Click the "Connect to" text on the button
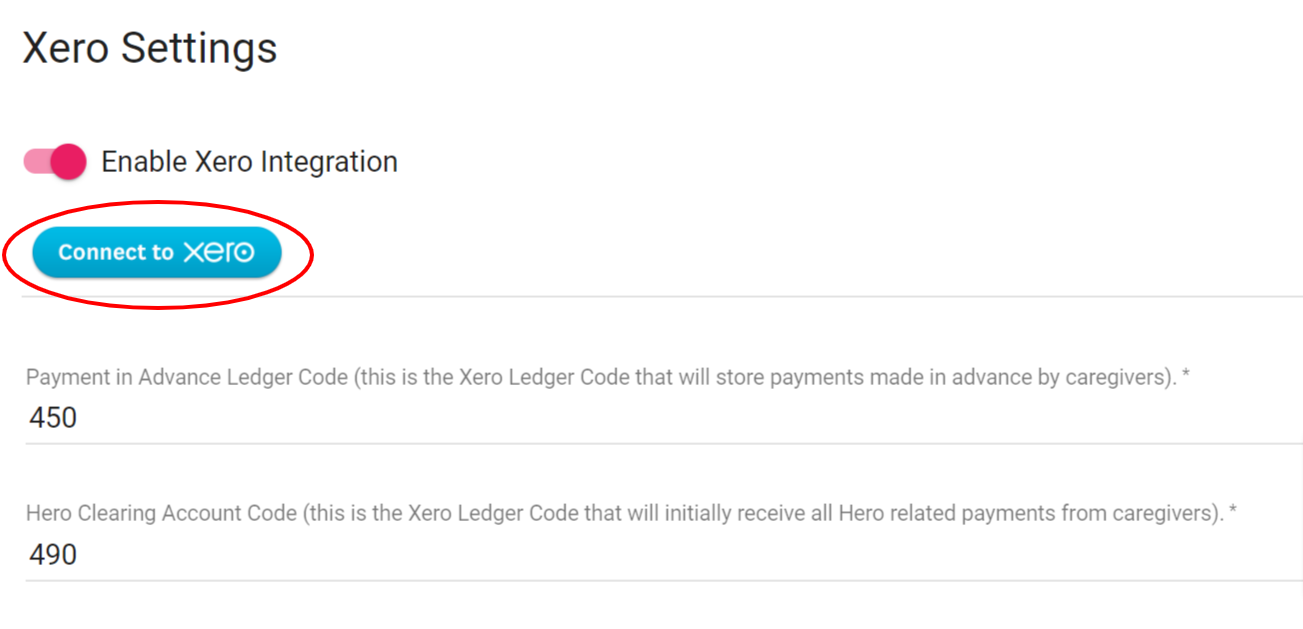 (116, 253)
